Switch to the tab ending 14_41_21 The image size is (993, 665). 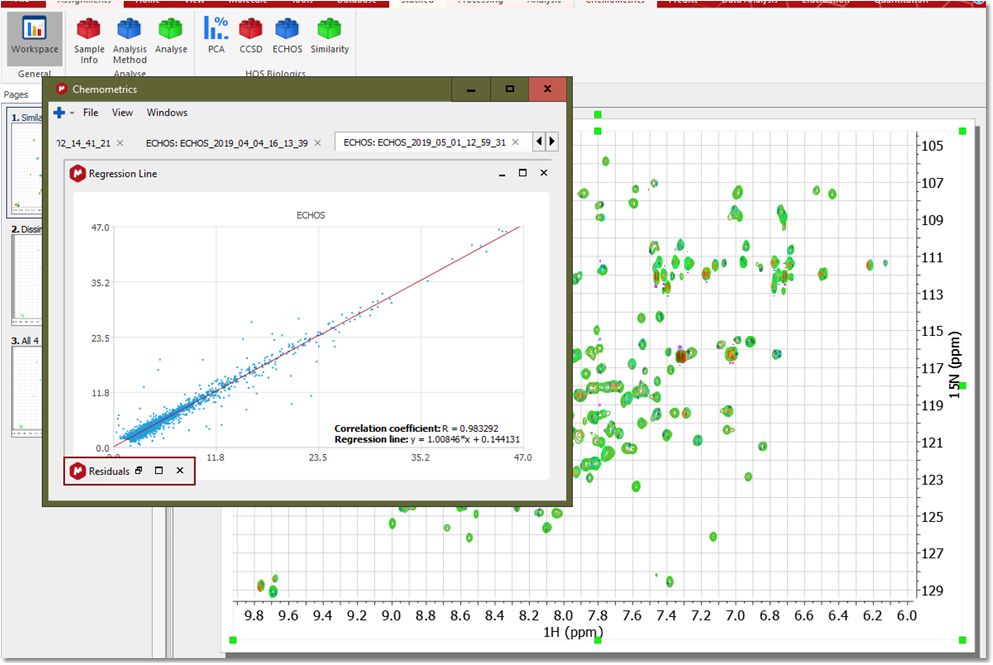pos(83,143)
